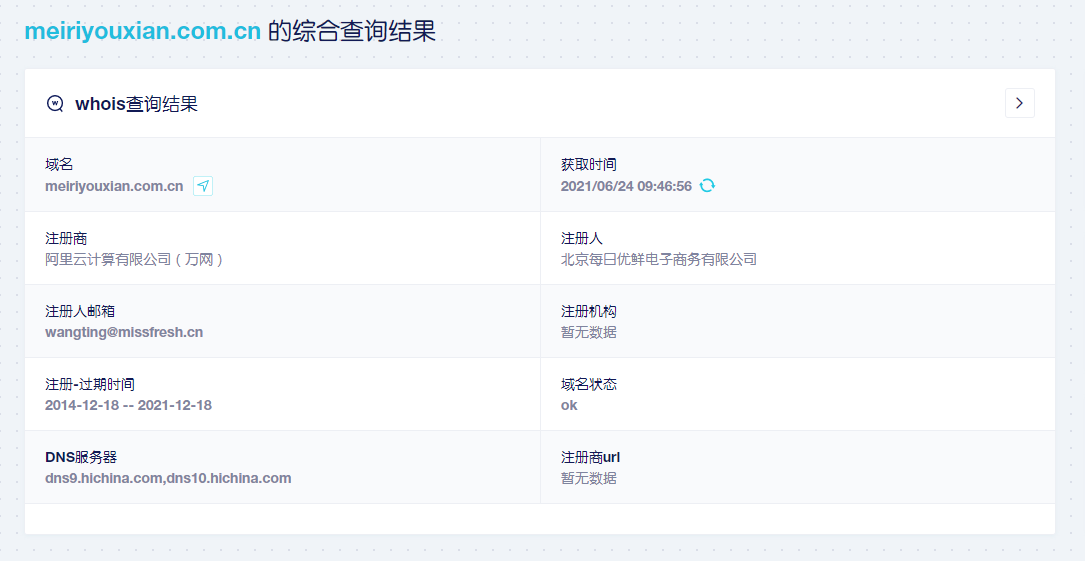This screenshot has height=561, width=1085.
Task: Click the DNS servers dns9.hichina.com,dns10.hichina.com
Action: click(x=168, y=478)
